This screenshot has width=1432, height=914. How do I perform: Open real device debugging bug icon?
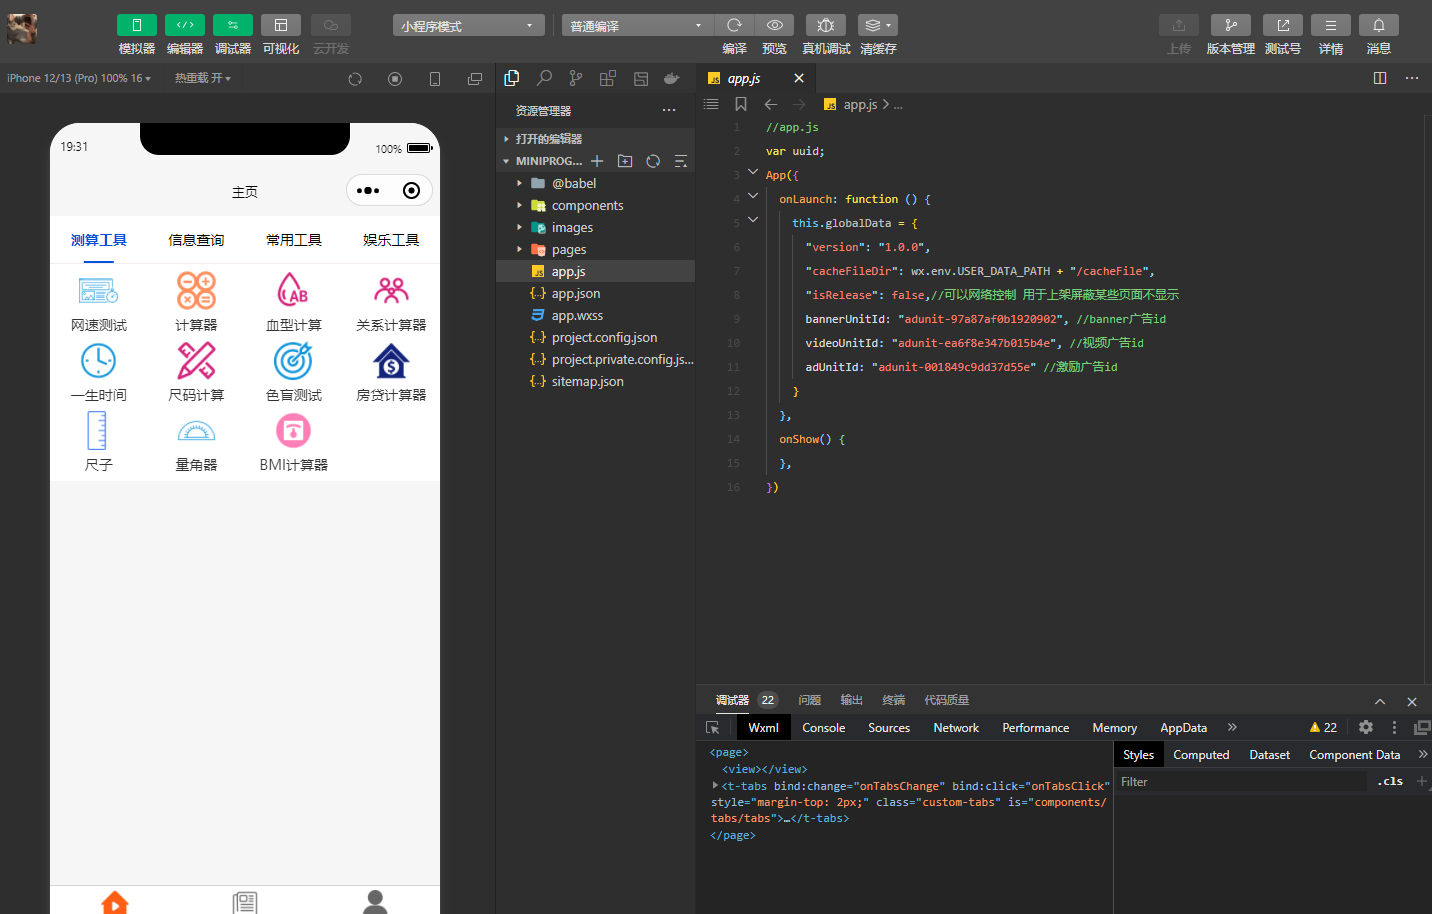(825, 25)
